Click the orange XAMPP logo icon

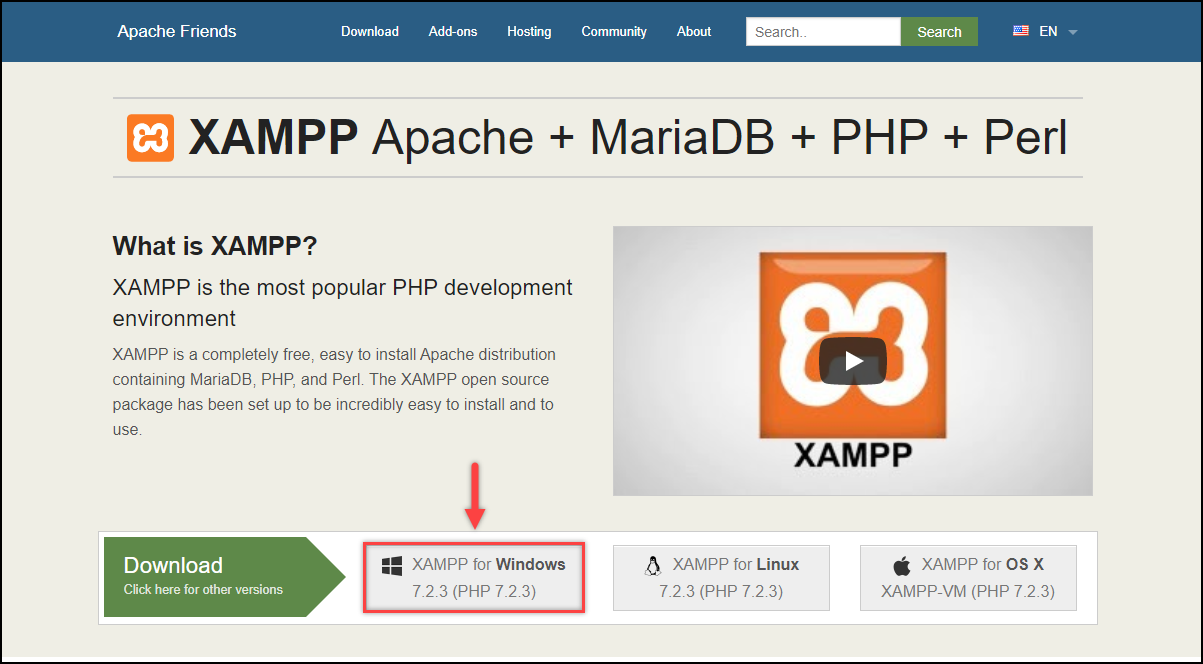151,138
